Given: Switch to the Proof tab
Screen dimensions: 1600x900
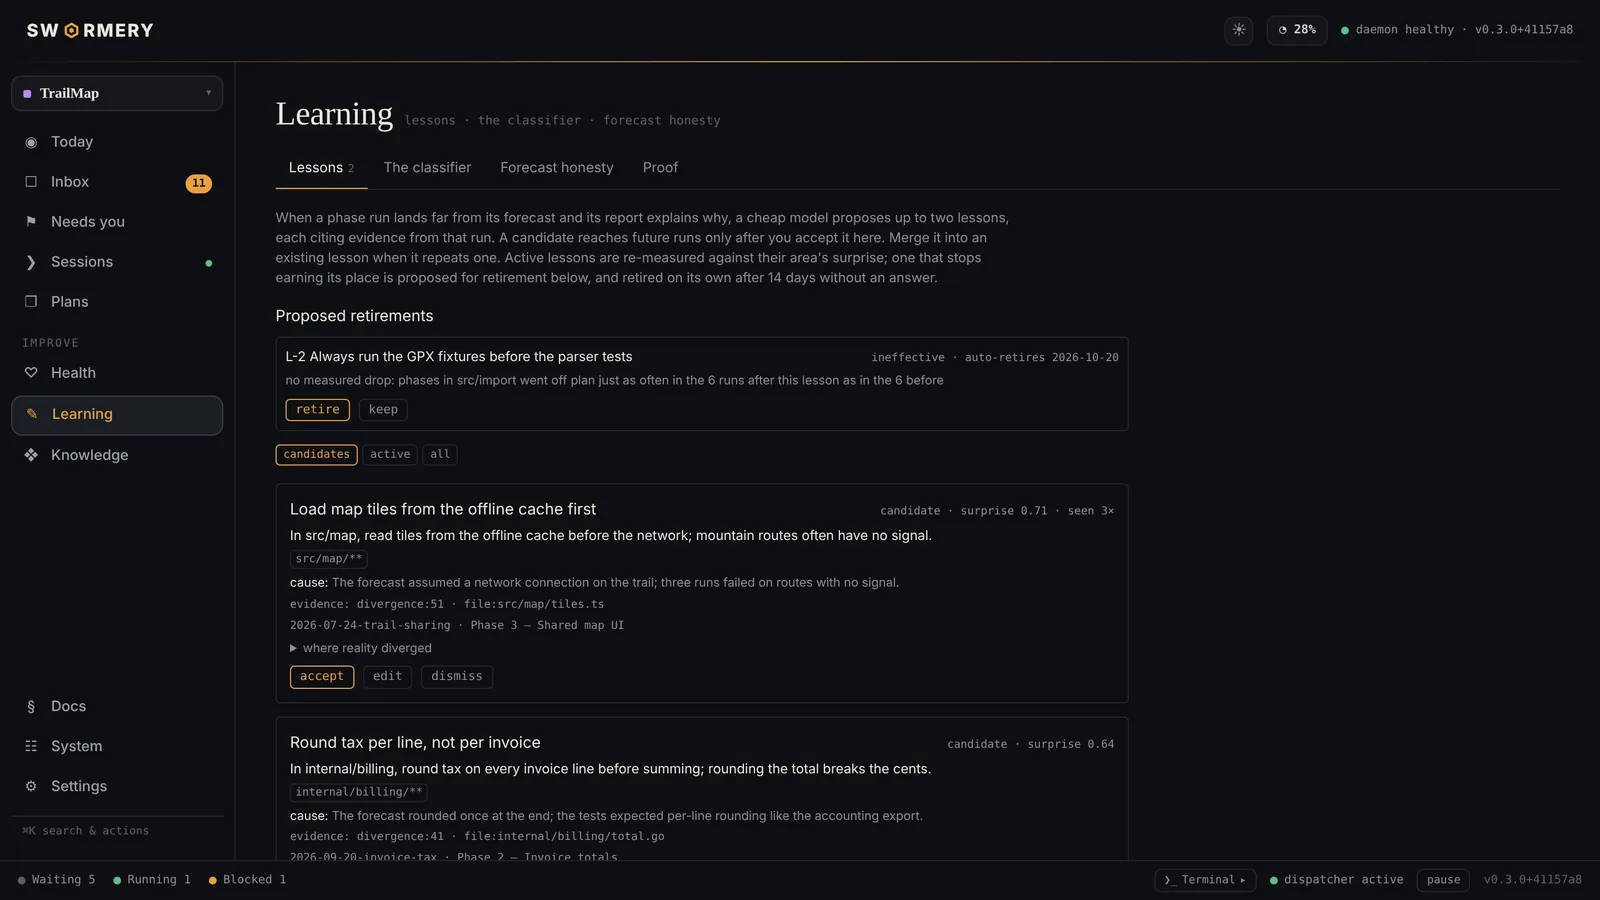Looking at the screenshot, I should [x=660, y=168].
